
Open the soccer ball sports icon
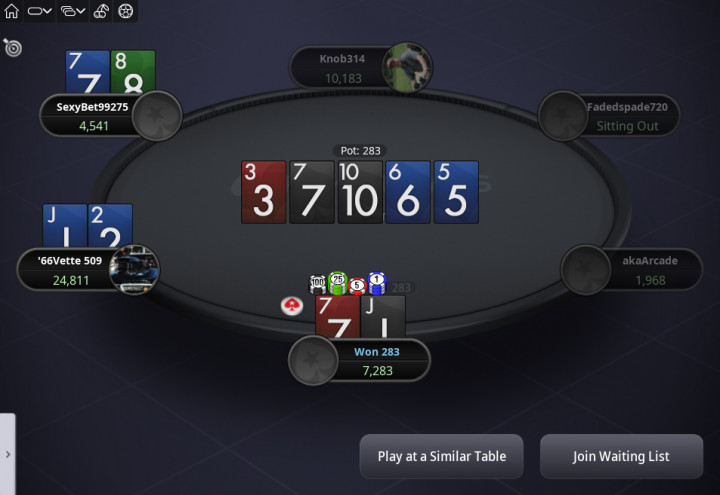click(x=125, y=11)
